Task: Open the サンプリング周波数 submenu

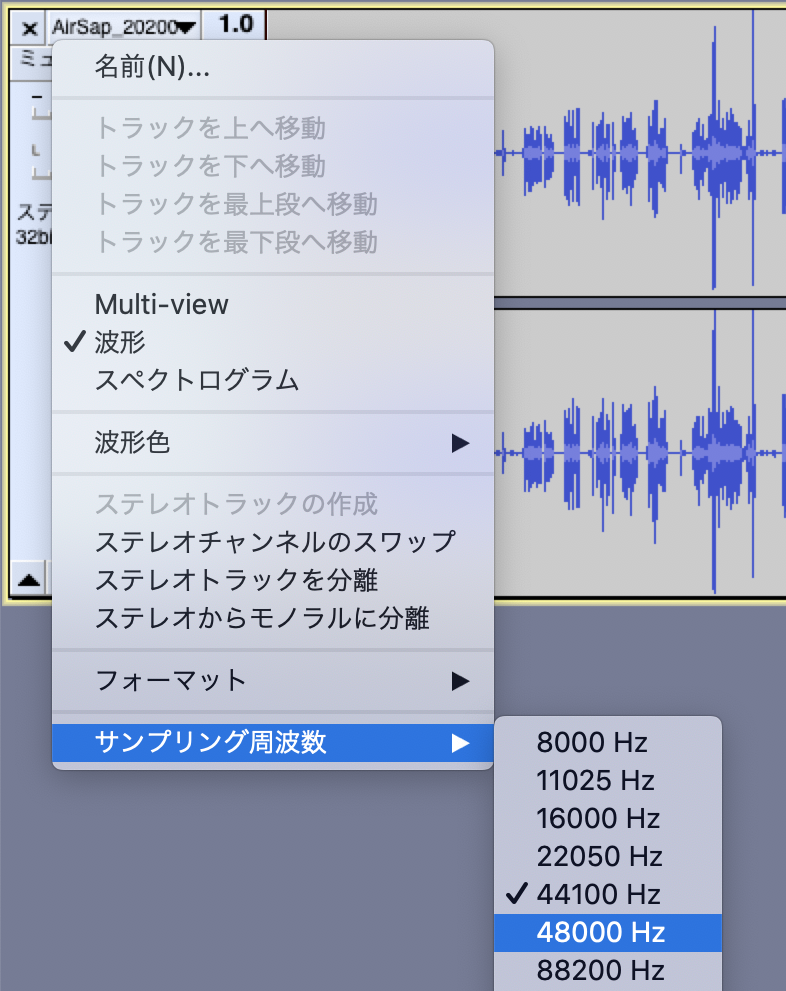Action: pos(272,743)
